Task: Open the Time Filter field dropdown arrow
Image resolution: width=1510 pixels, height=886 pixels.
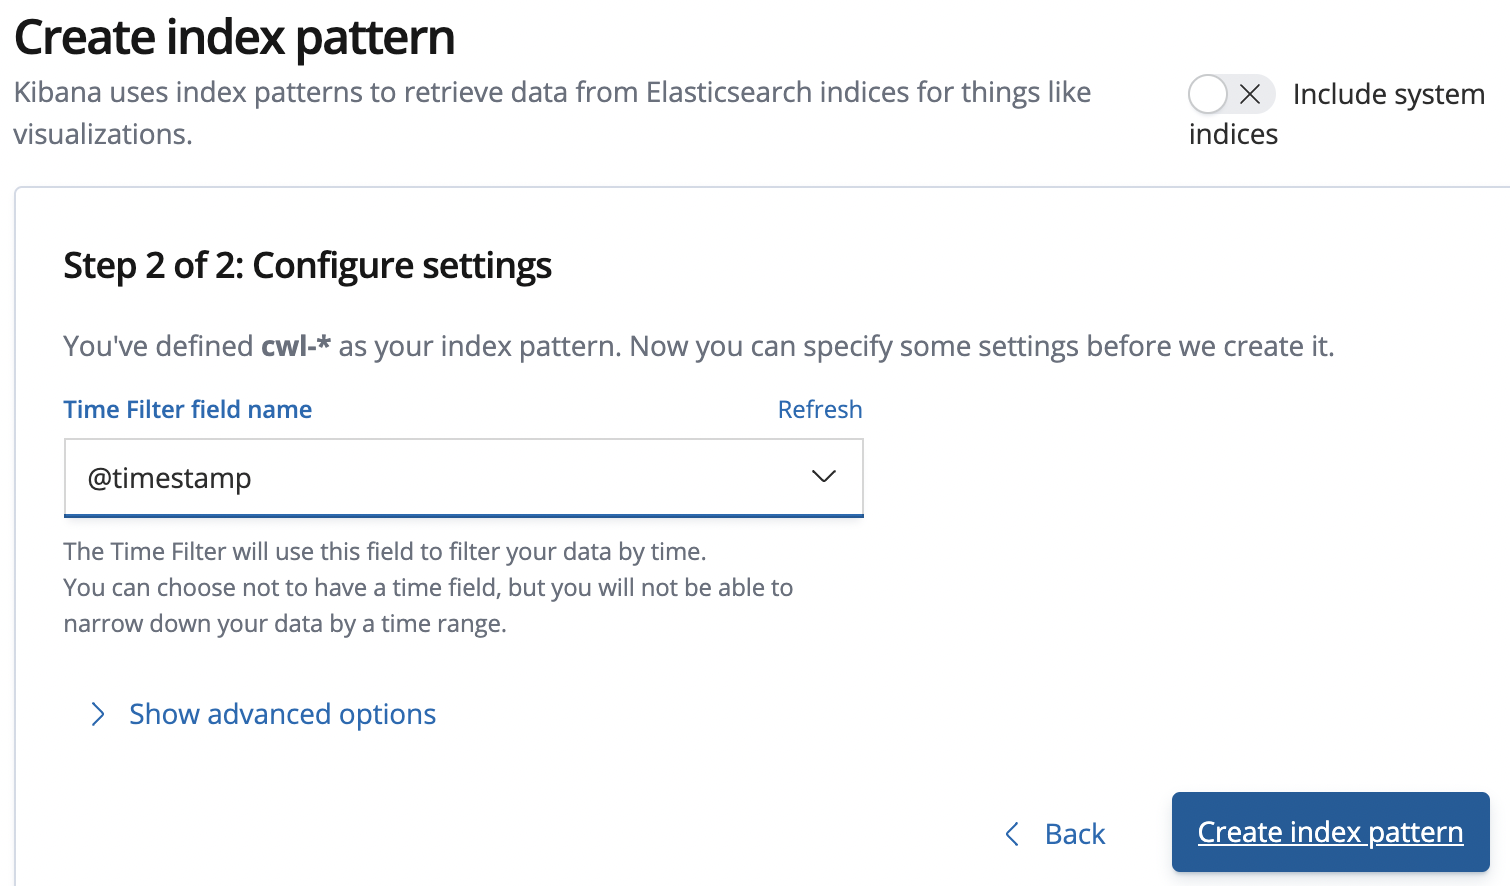Action: point(823,477)
